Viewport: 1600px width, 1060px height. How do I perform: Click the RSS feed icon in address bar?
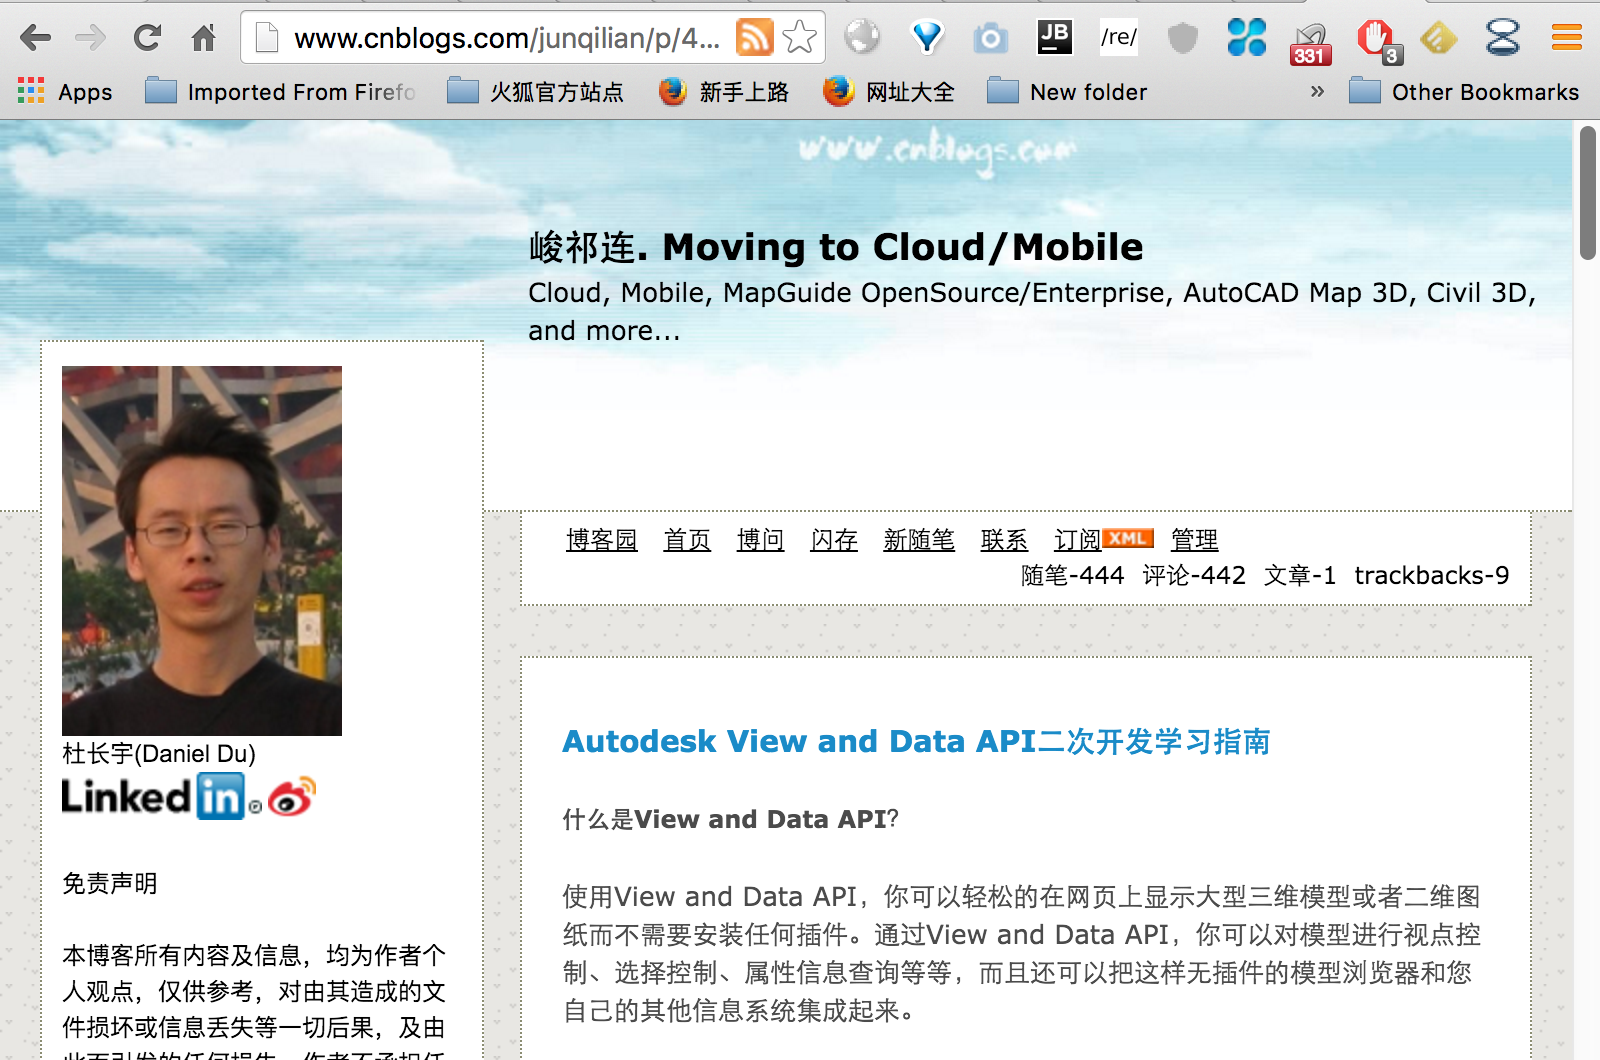(x=754, y=37)
